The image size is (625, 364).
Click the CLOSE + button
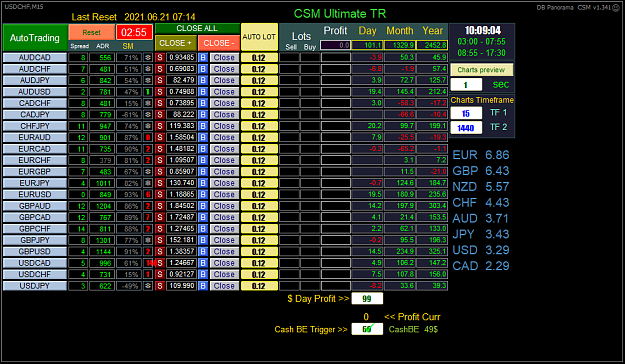pos(176,43)
